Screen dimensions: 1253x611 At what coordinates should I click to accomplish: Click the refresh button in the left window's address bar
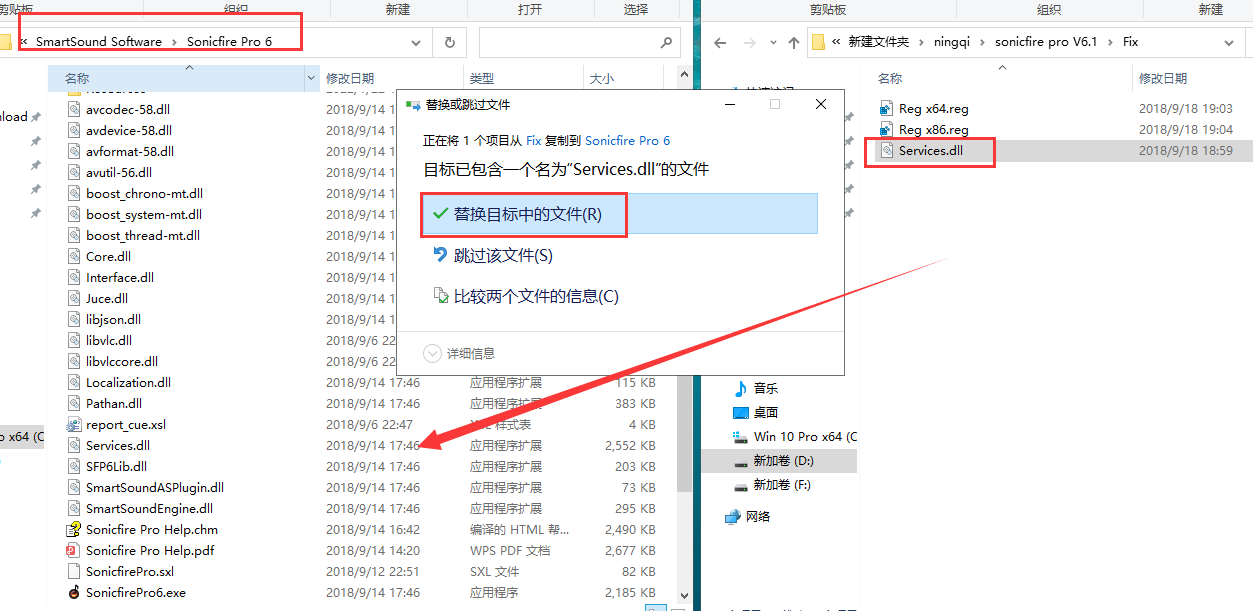450,42
